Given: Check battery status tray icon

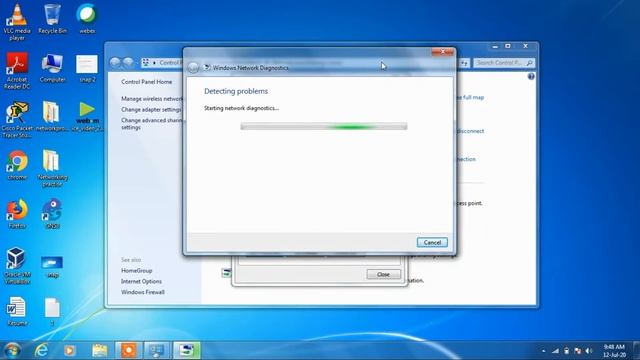Looking at the screenshot, I should click(x=567, y=351).
